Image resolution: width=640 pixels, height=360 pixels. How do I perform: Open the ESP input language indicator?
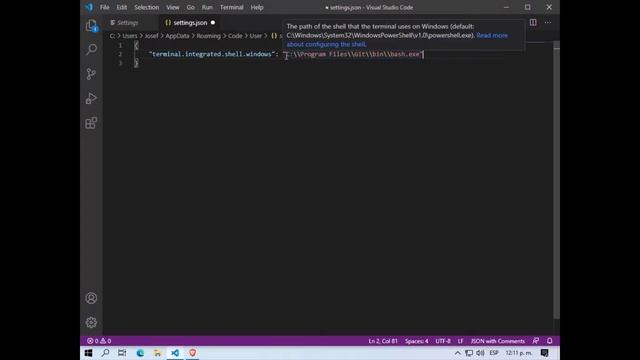point(494,353)
